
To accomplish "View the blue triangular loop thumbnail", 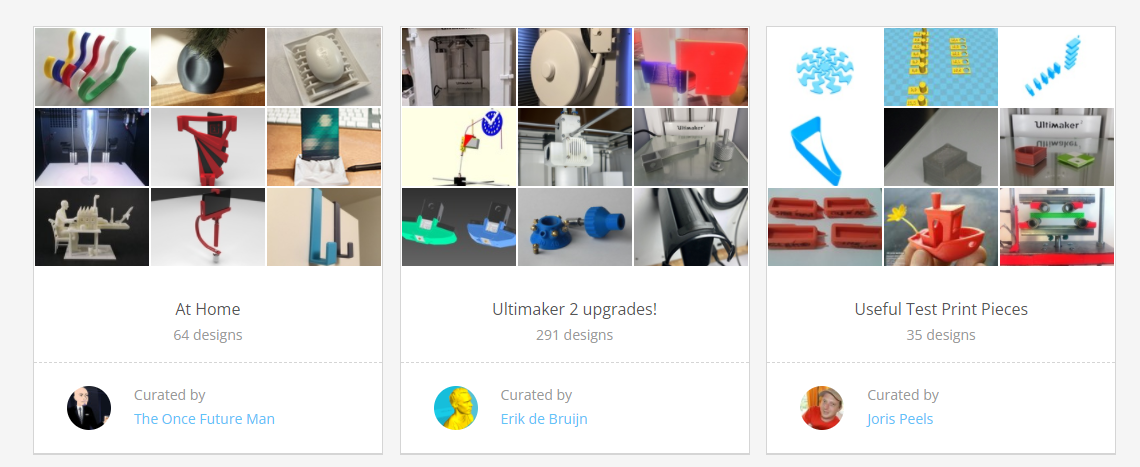I will click(825, 147).
